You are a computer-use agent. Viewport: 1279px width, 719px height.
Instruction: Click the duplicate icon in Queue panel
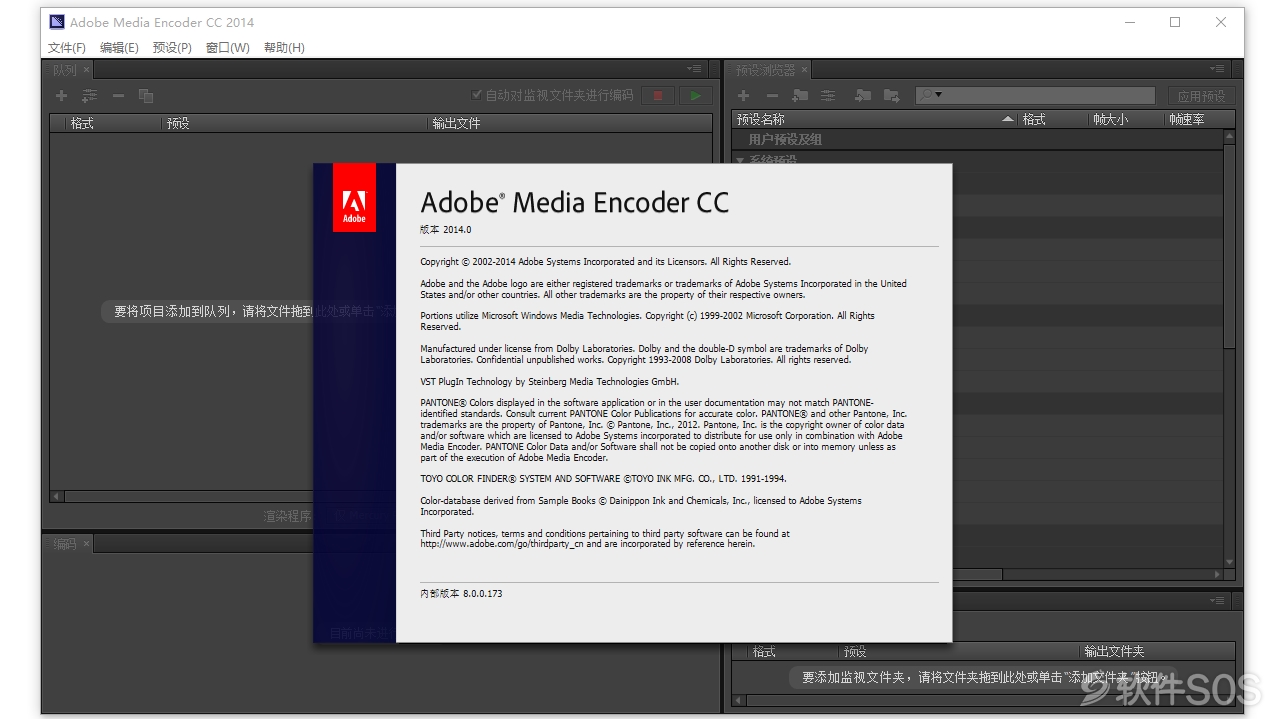coord(146,96)
